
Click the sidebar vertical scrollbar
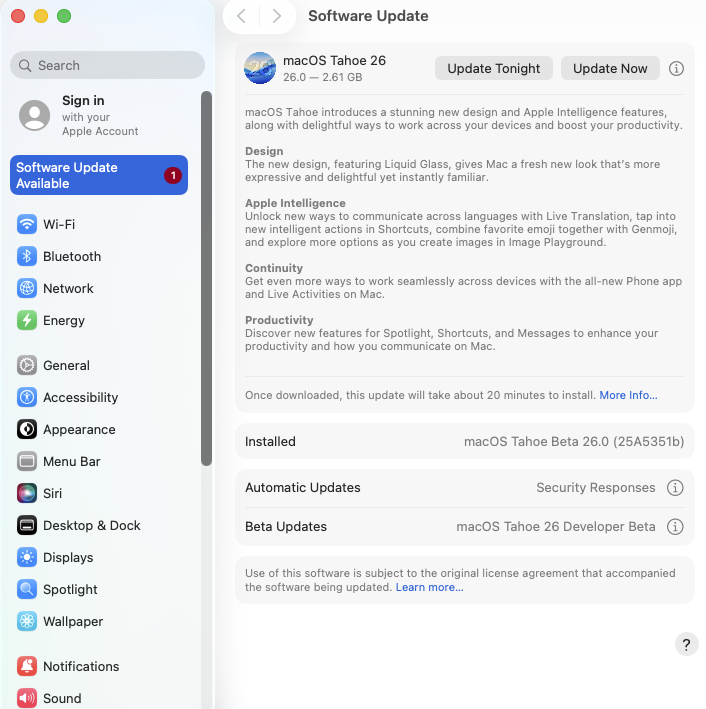coord(206,278)
